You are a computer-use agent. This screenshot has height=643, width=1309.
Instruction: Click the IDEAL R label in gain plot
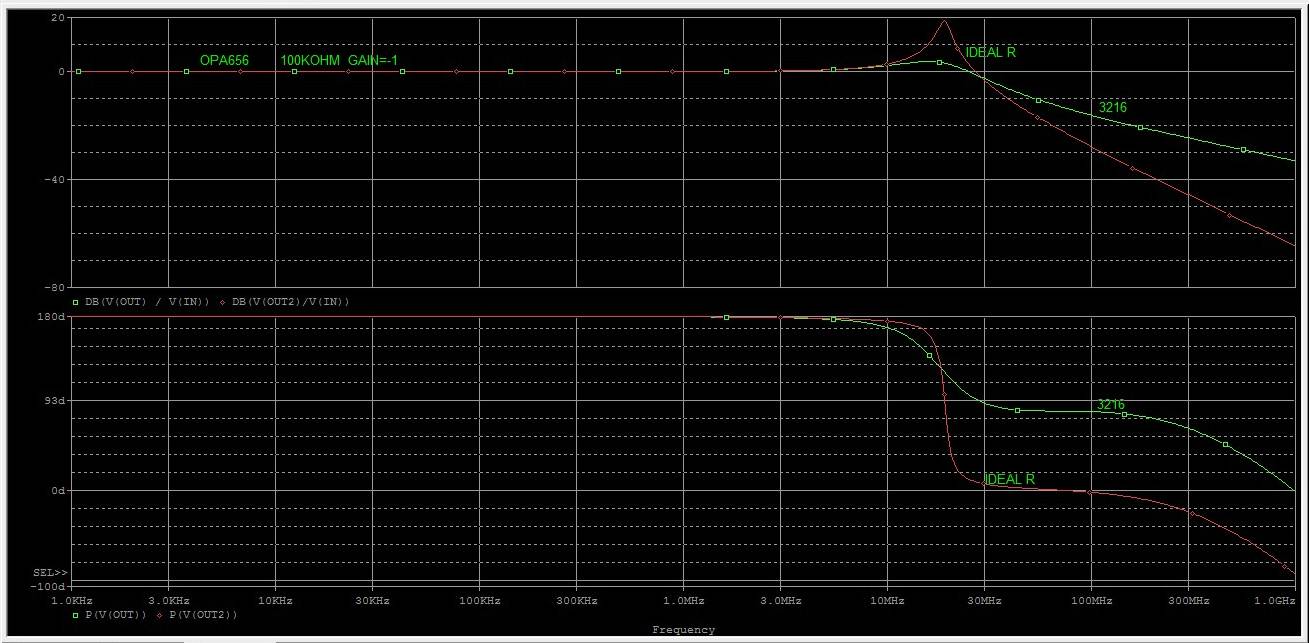coord(990,52)
